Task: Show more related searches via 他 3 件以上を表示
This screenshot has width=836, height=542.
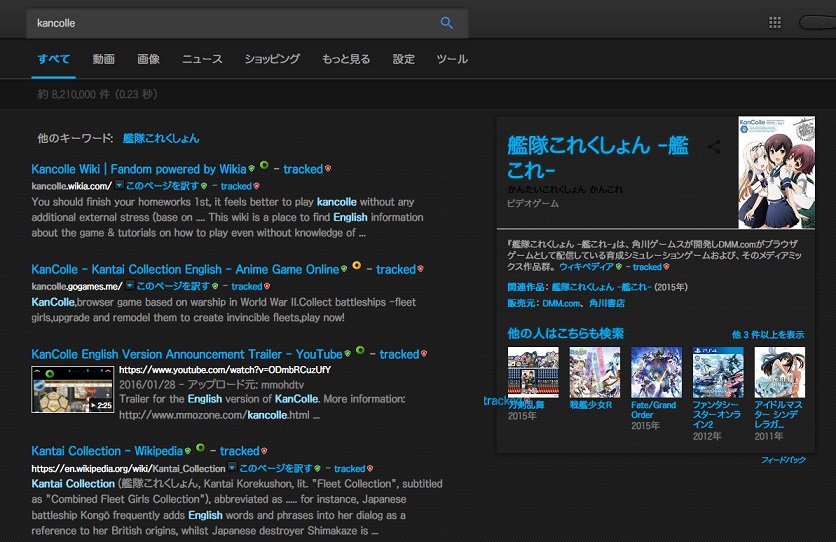Action: 768,335
